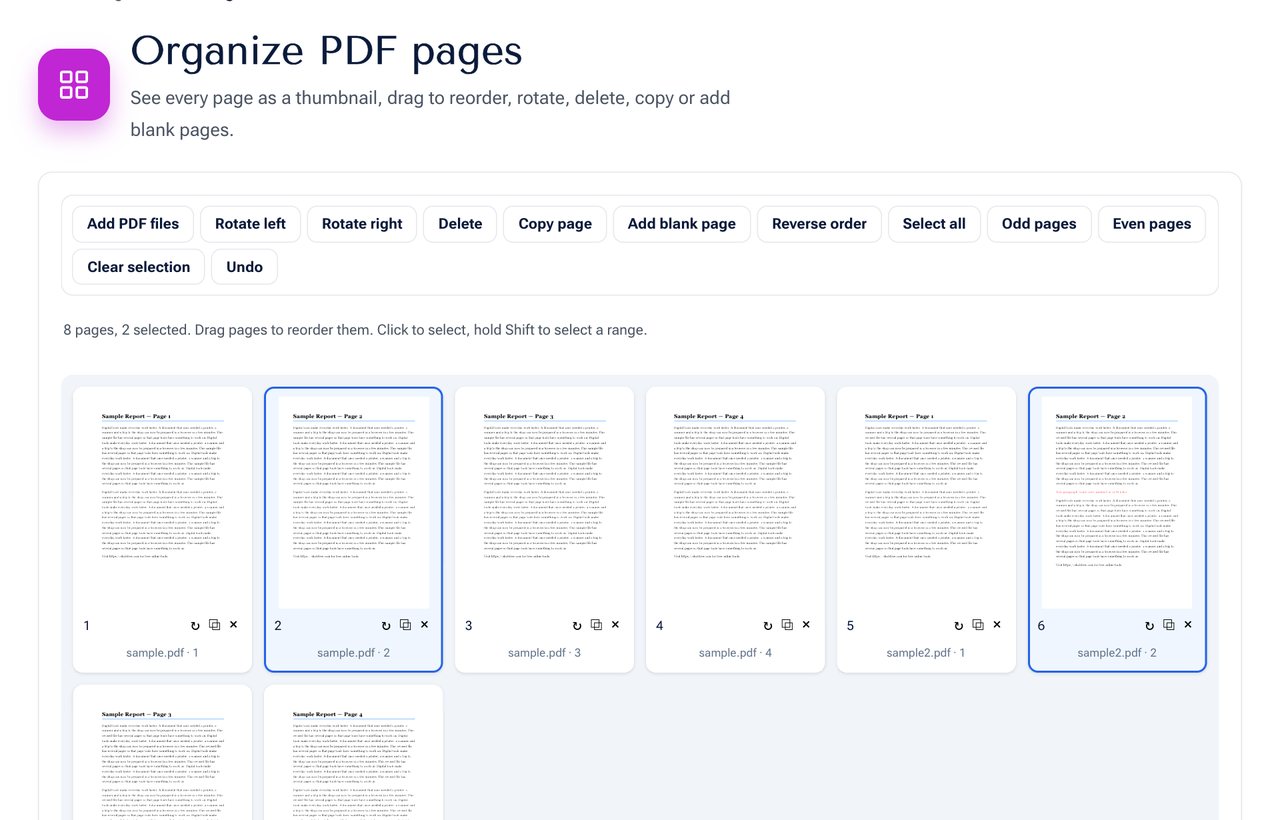Click the '8 pages, 2 selected' status text
The width and height of the screenshot is (1280, 820).
tap(126, 330)
